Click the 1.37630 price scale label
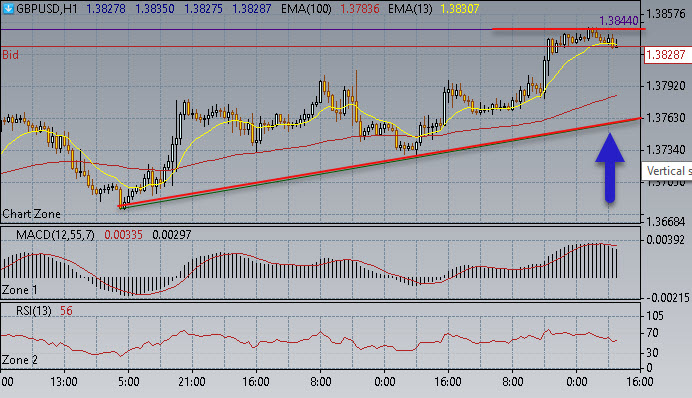 pos(666,117)
